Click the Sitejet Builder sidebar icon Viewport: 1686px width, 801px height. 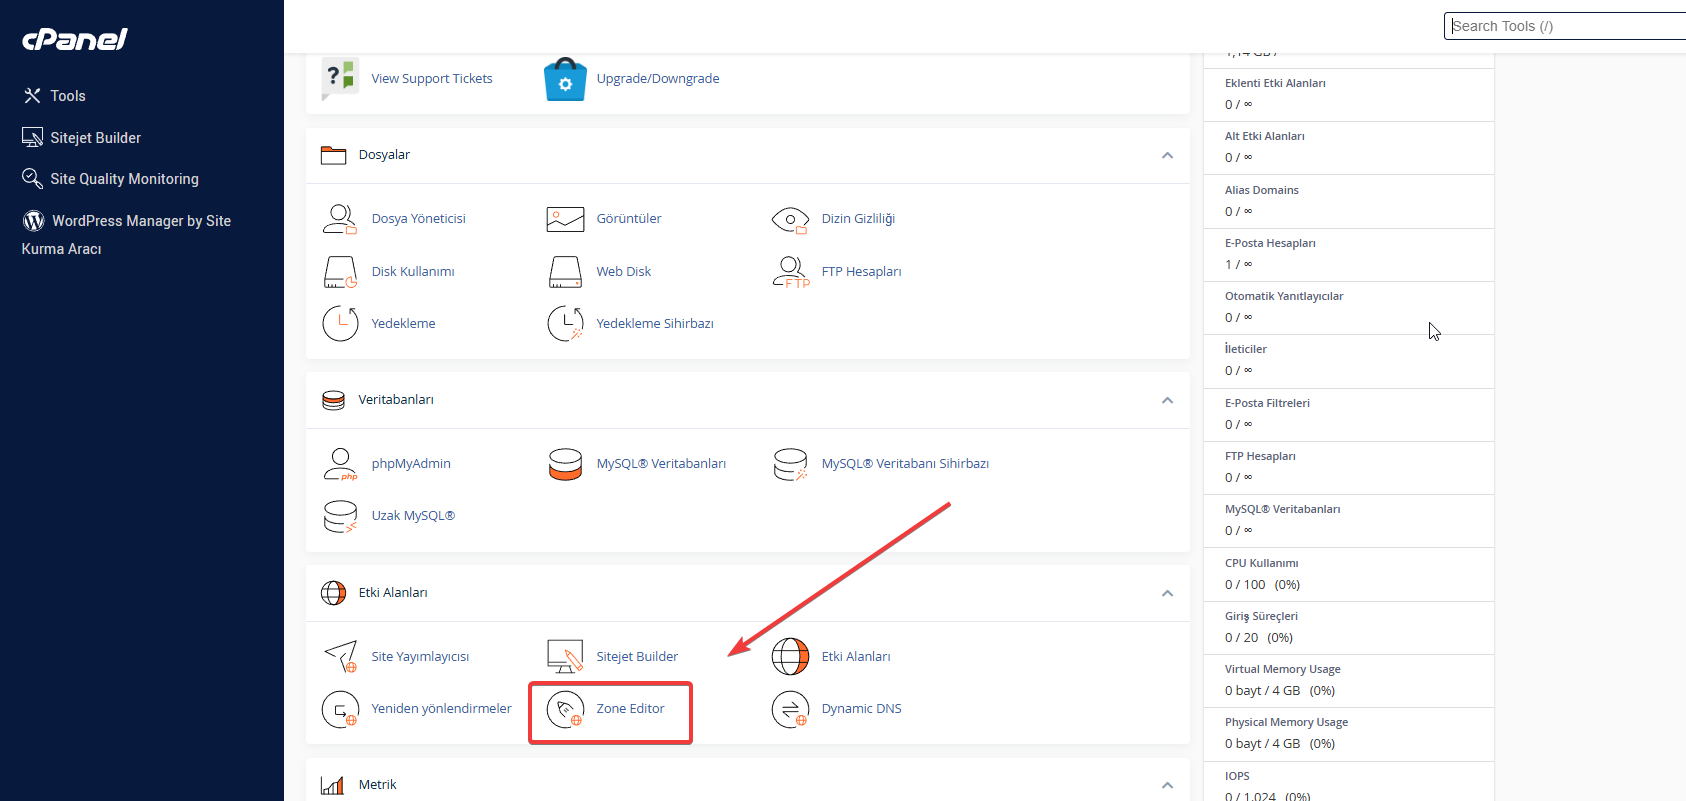(32, 137)
